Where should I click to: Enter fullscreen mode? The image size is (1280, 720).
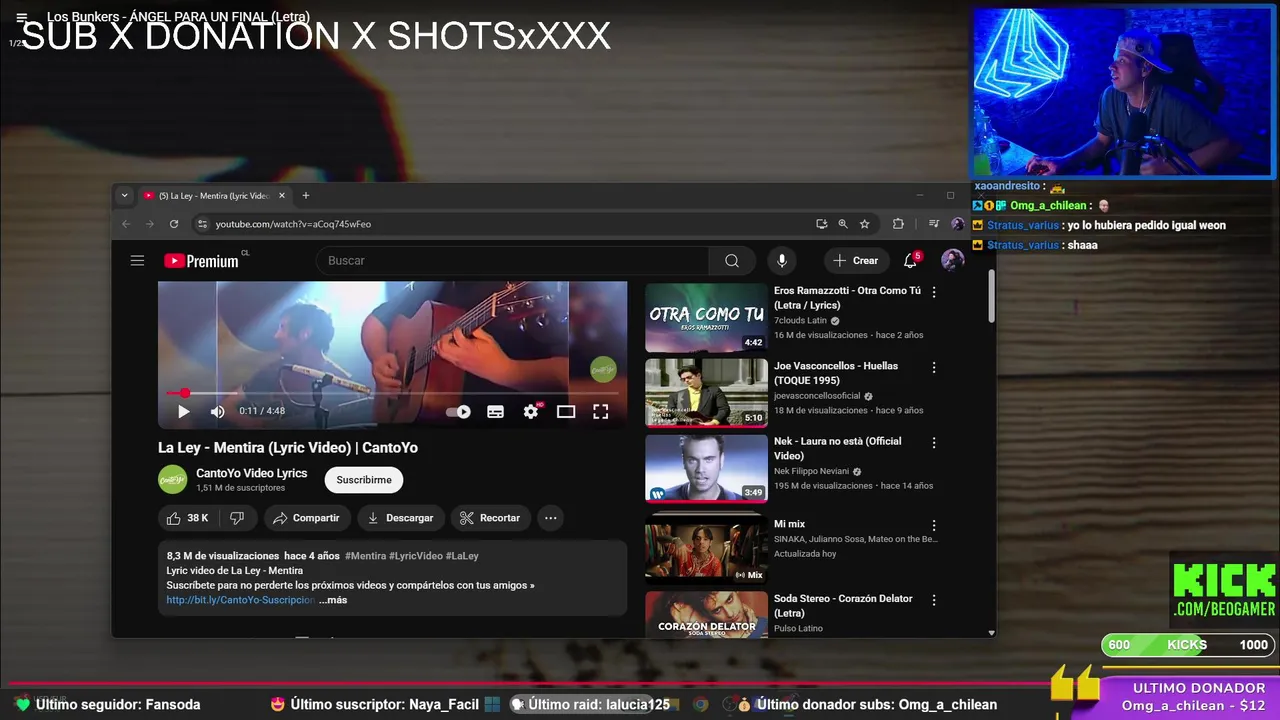point(601,411)
